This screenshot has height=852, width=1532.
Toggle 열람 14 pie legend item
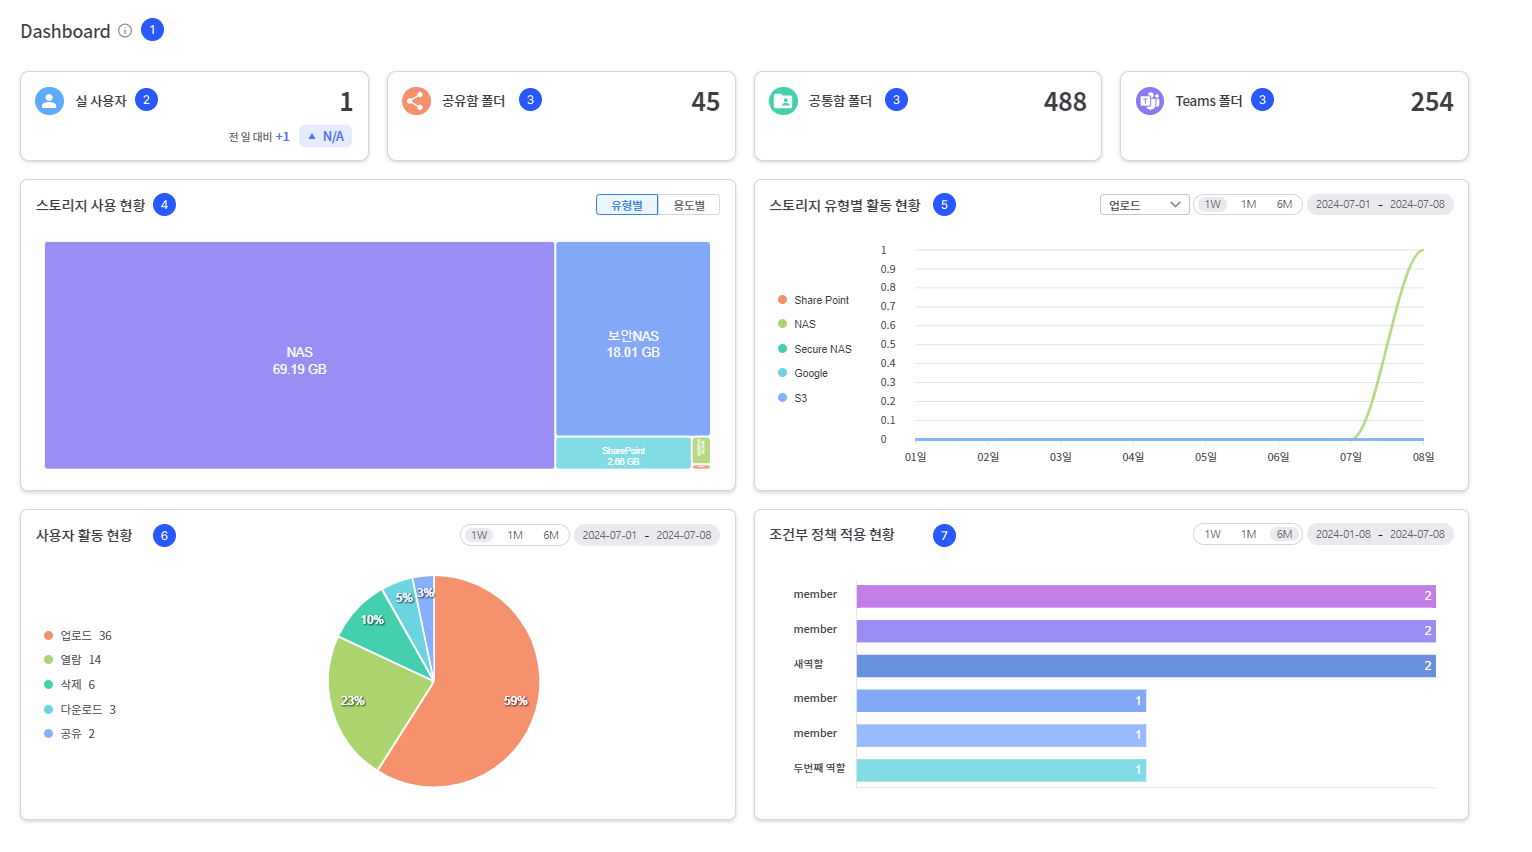[x=72, y=660]
